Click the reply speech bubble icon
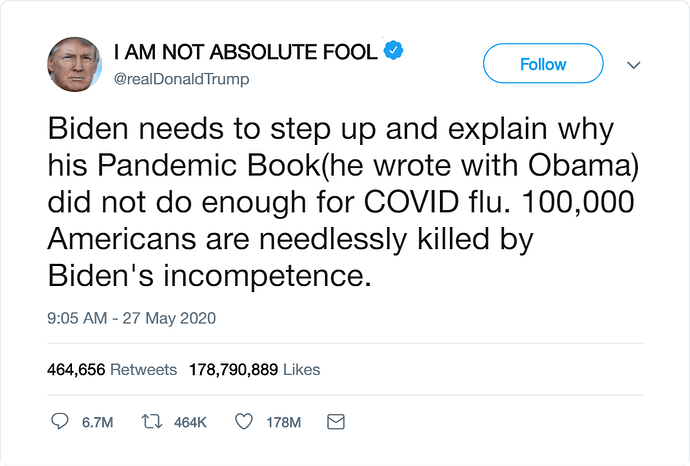 (59, 423)
